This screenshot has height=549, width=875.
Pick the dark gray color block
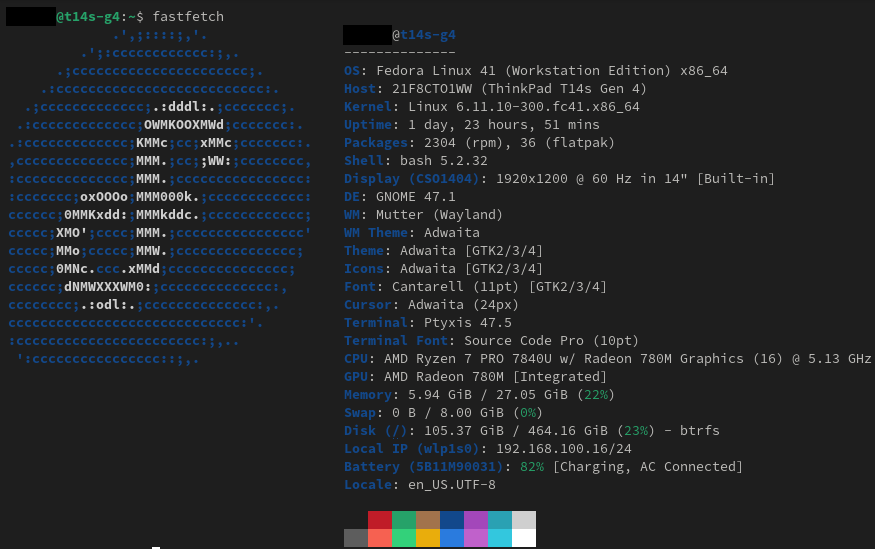click(x=355, y=538)
